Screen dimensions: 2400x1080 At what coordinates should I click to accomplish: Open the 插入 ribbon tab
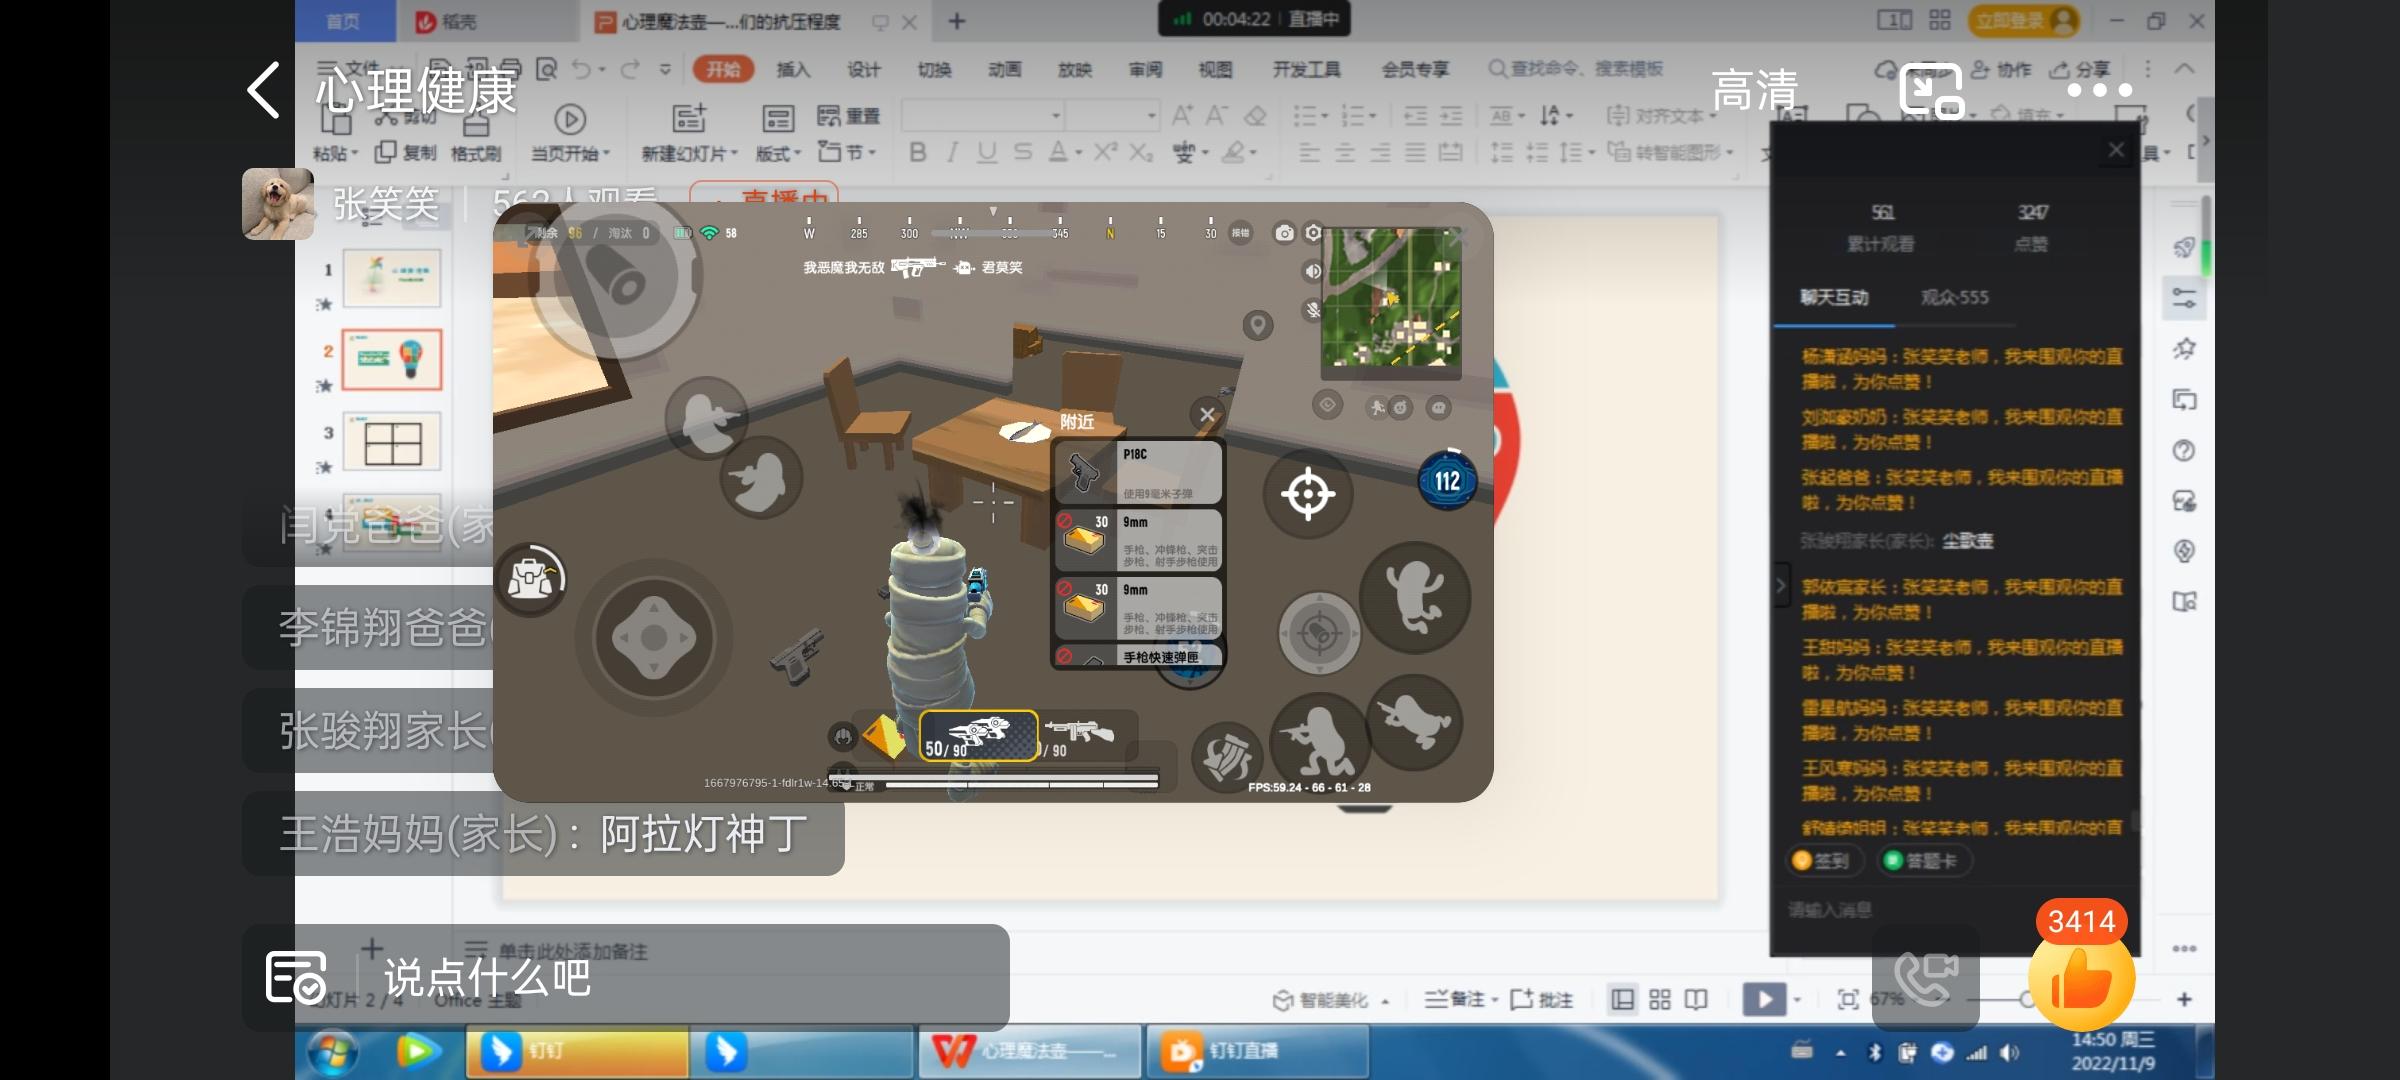click(793, 69)
